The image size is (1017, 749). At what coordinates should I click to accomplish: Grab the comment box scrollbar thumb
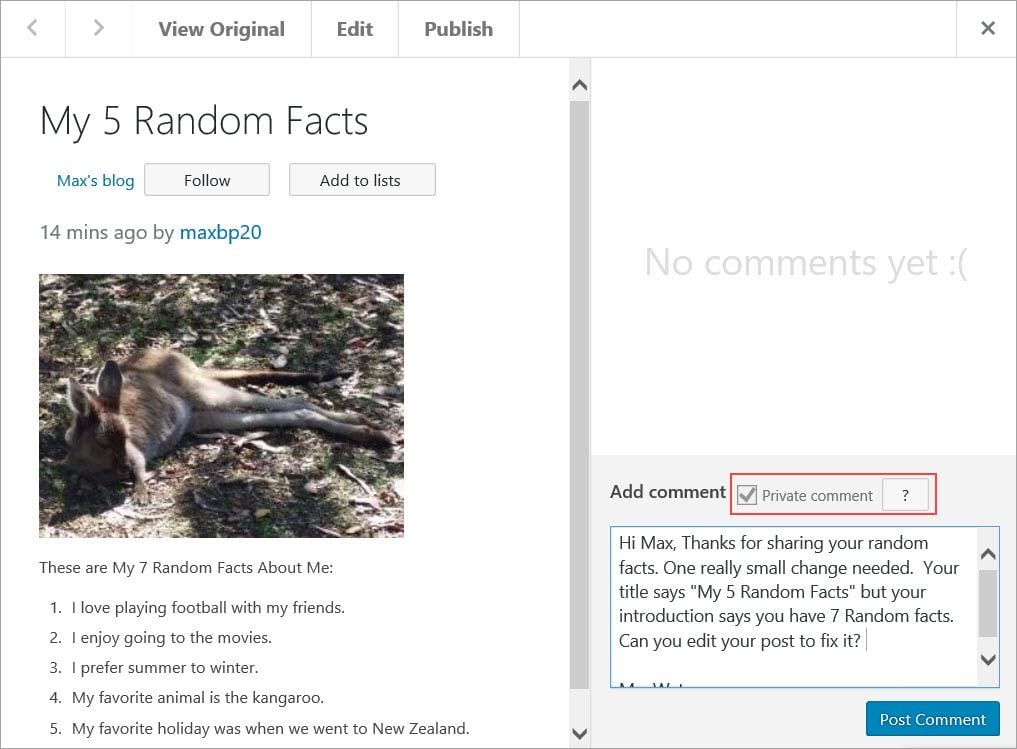click(987, 603)
